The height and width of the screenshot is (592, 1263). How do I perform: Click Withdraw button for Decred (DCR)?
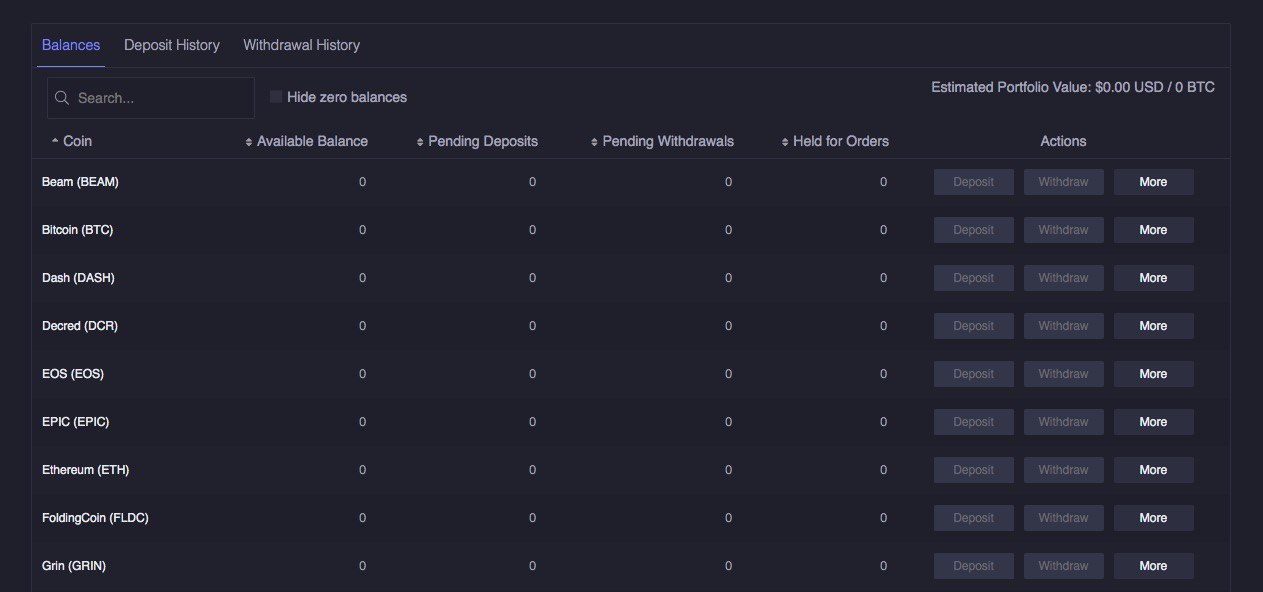[1063, 326]
